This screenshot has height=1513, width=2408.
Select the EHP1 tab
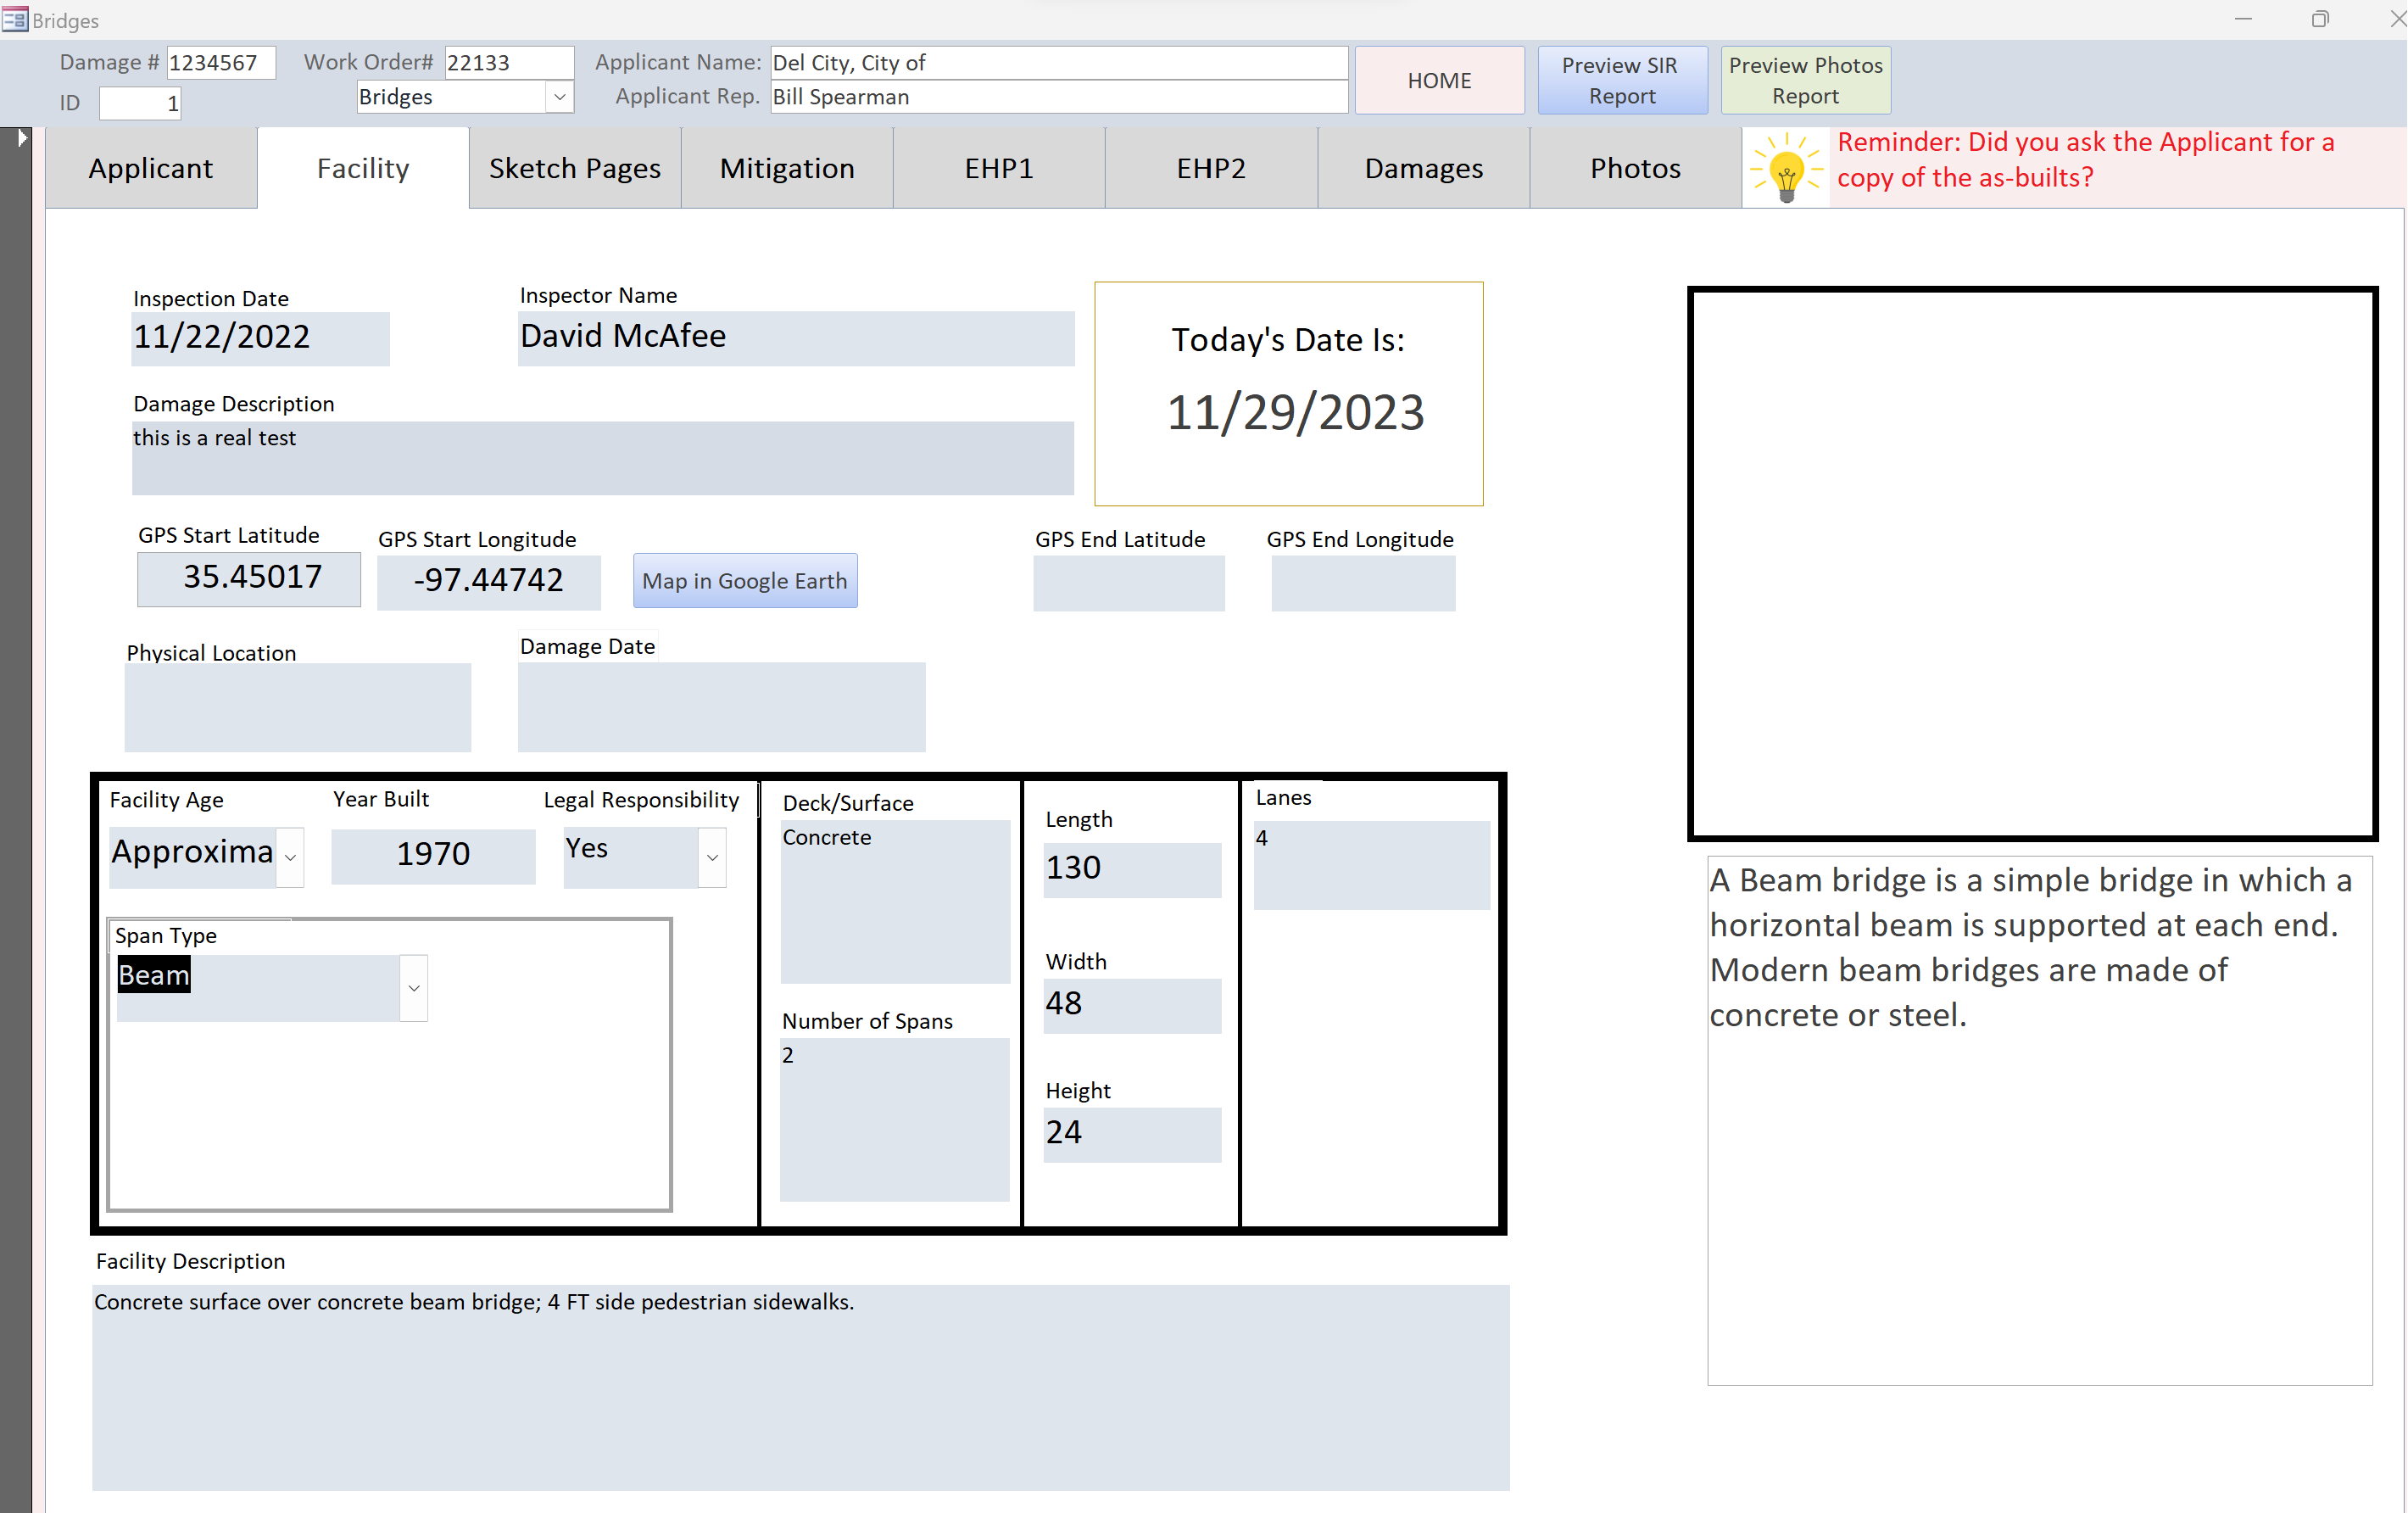(998, 168)
